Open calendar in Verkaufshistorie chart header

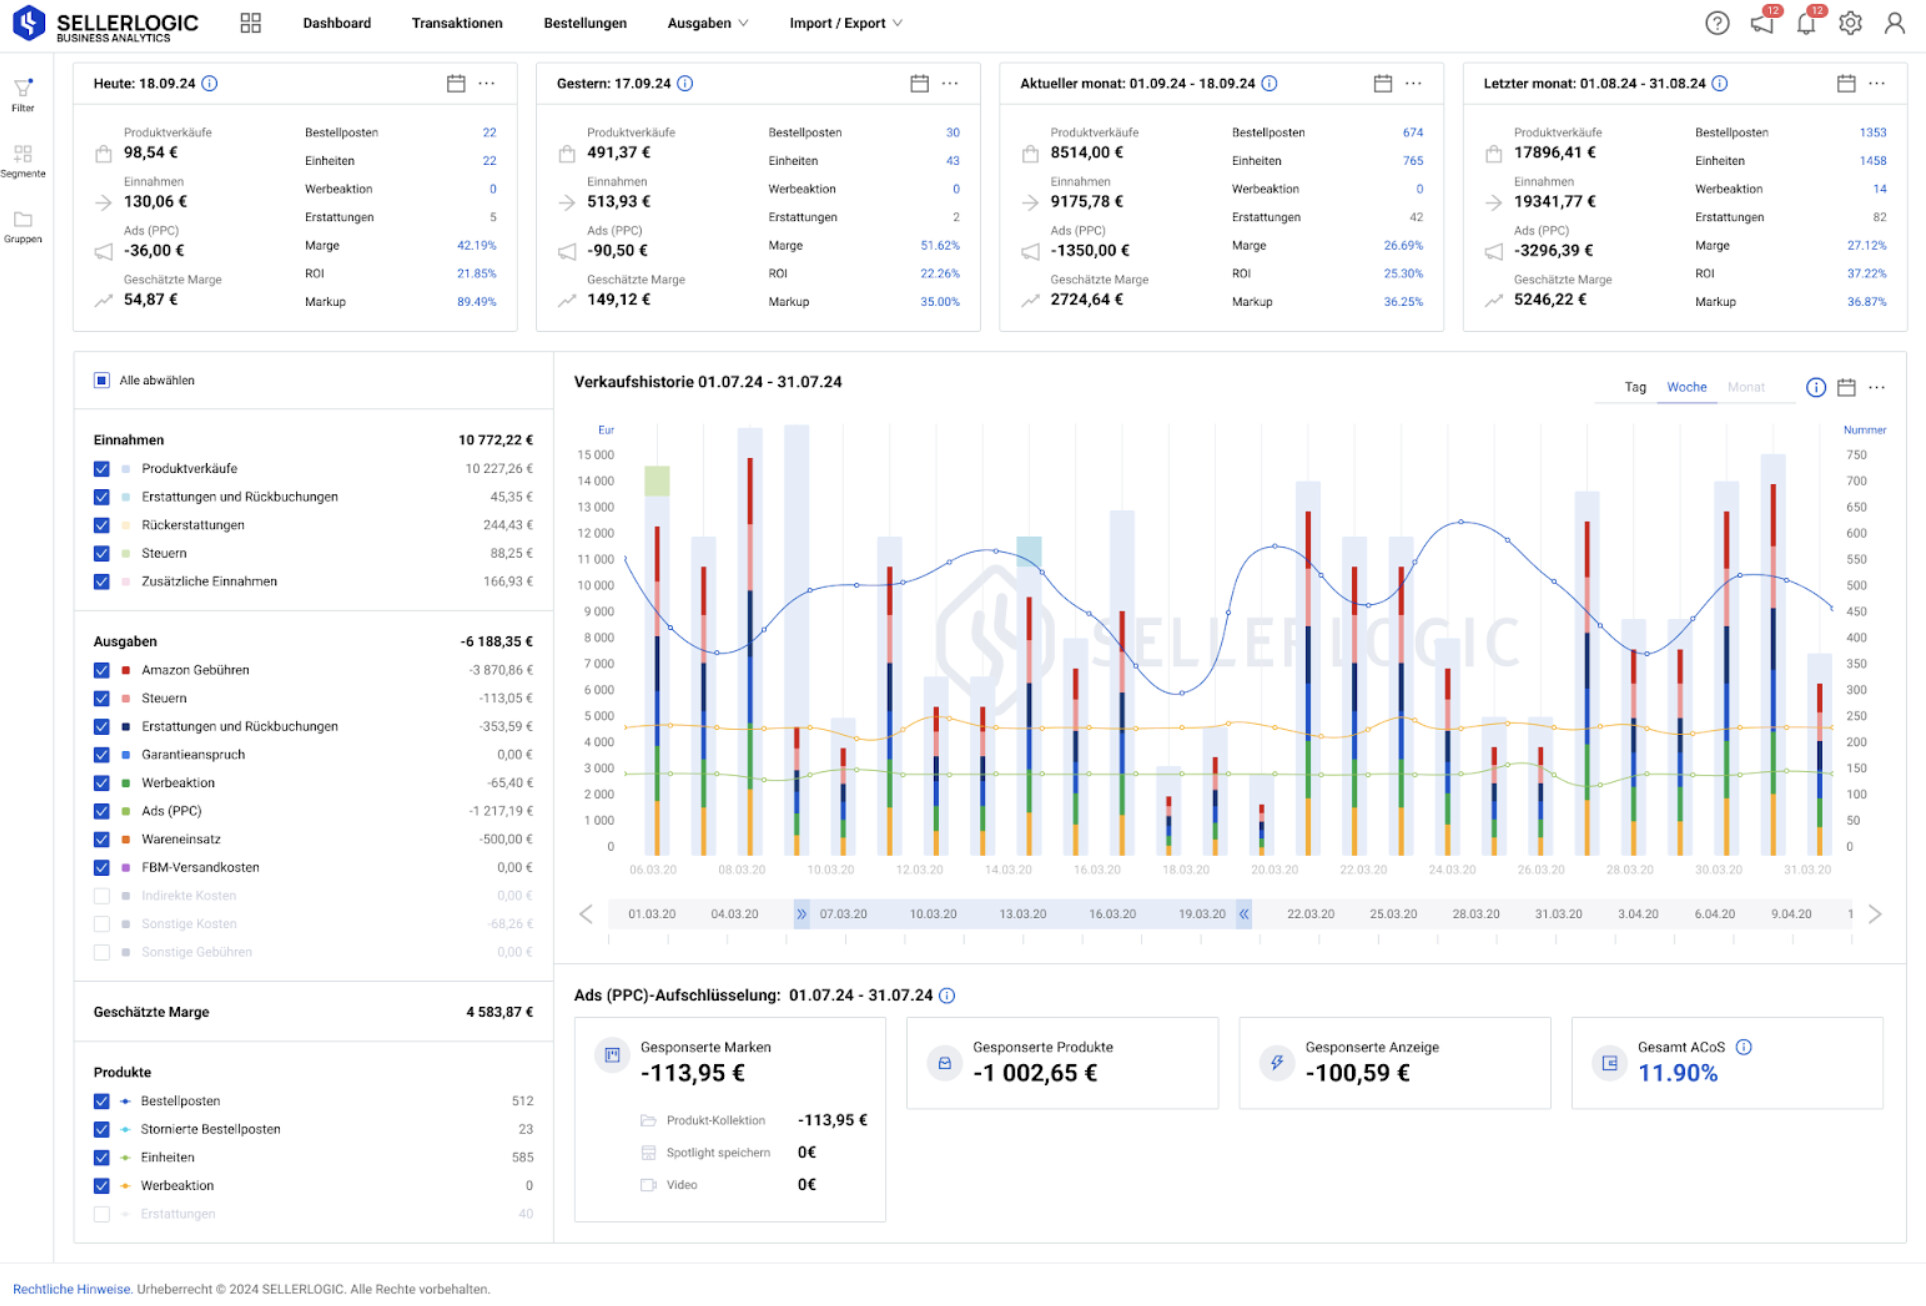1846,387
